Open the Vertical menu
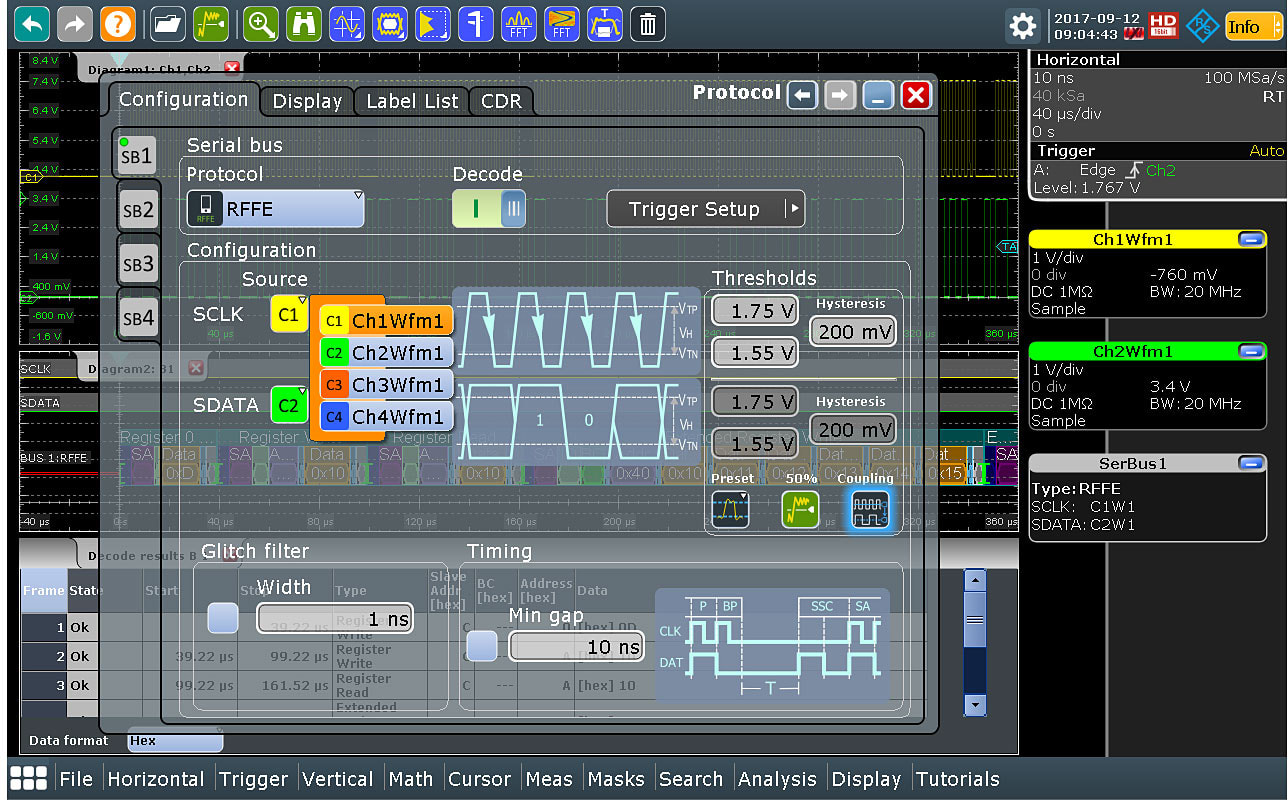This screenshot has width=1288, height=800. 338,779
